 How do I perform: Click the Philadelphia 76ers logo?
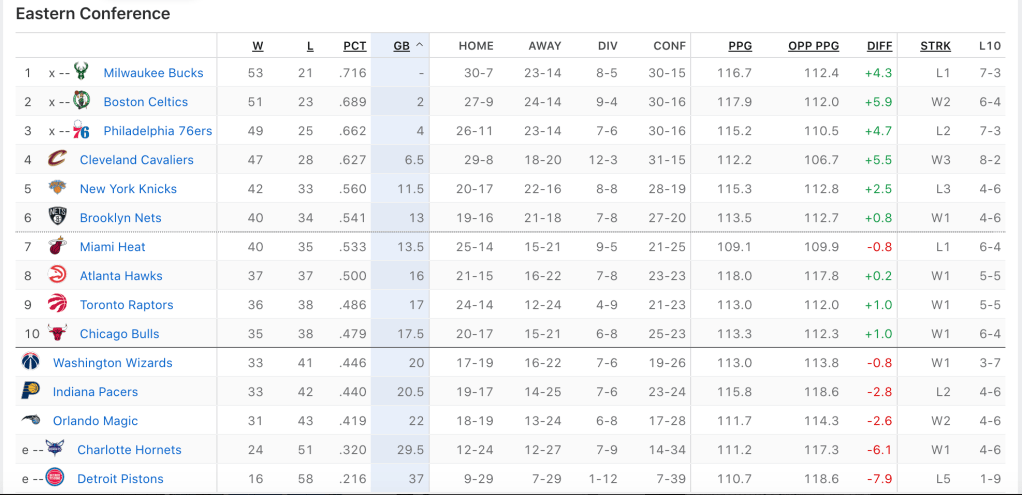pos(81,130)
